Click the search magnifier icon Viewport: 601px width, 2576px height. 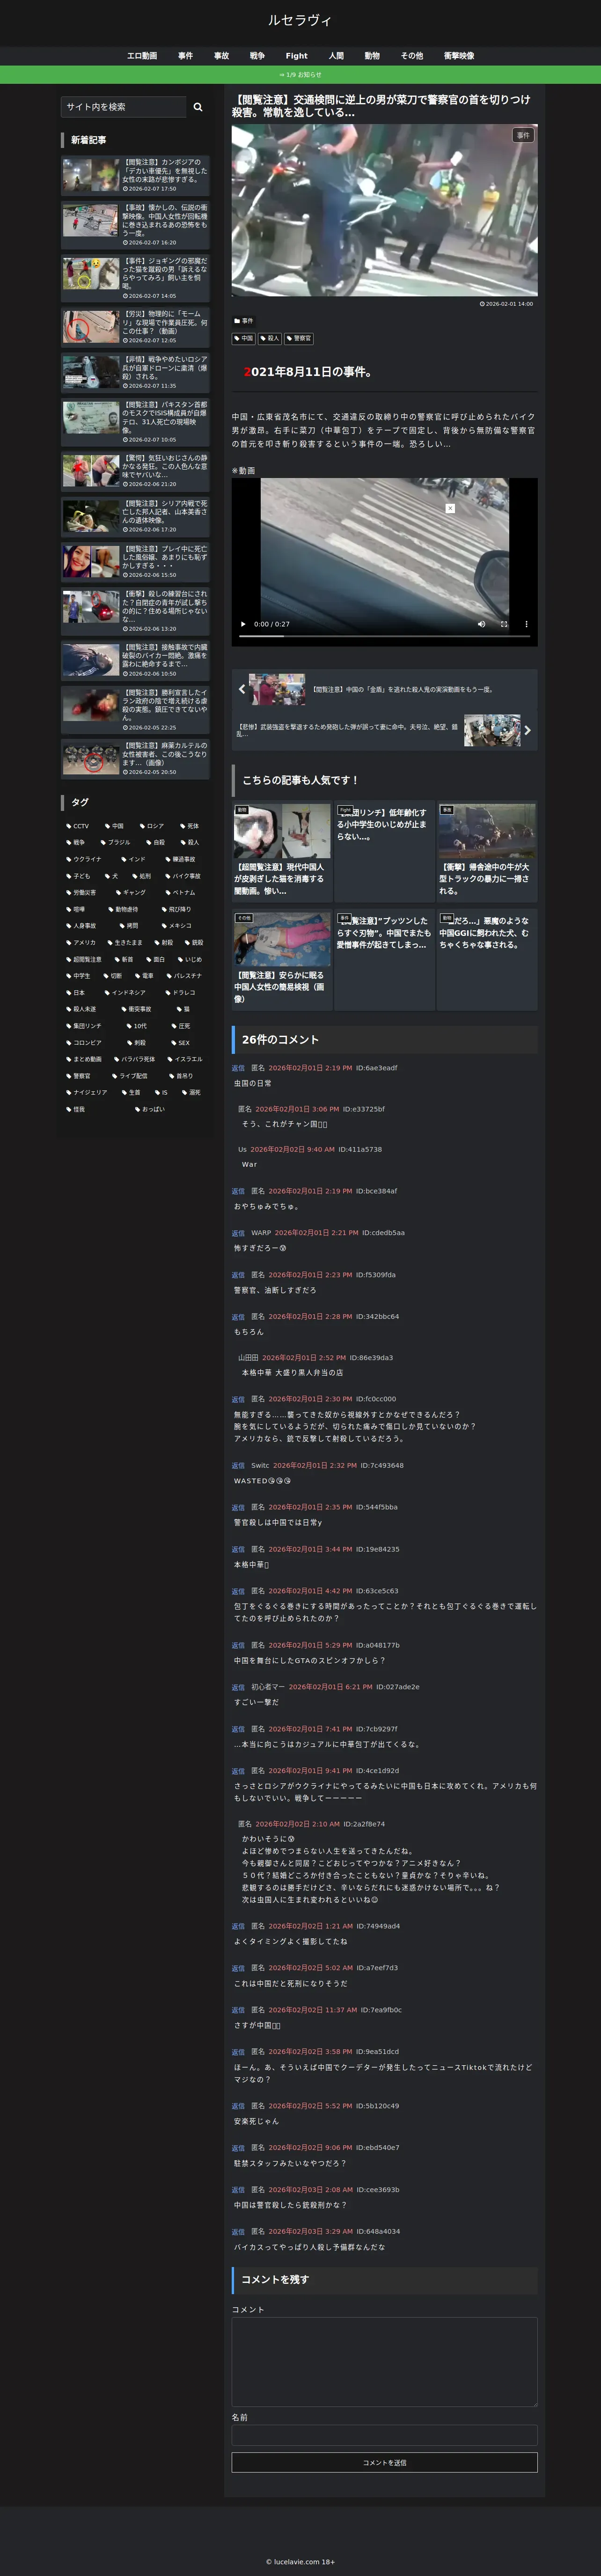tap(198, 107)
